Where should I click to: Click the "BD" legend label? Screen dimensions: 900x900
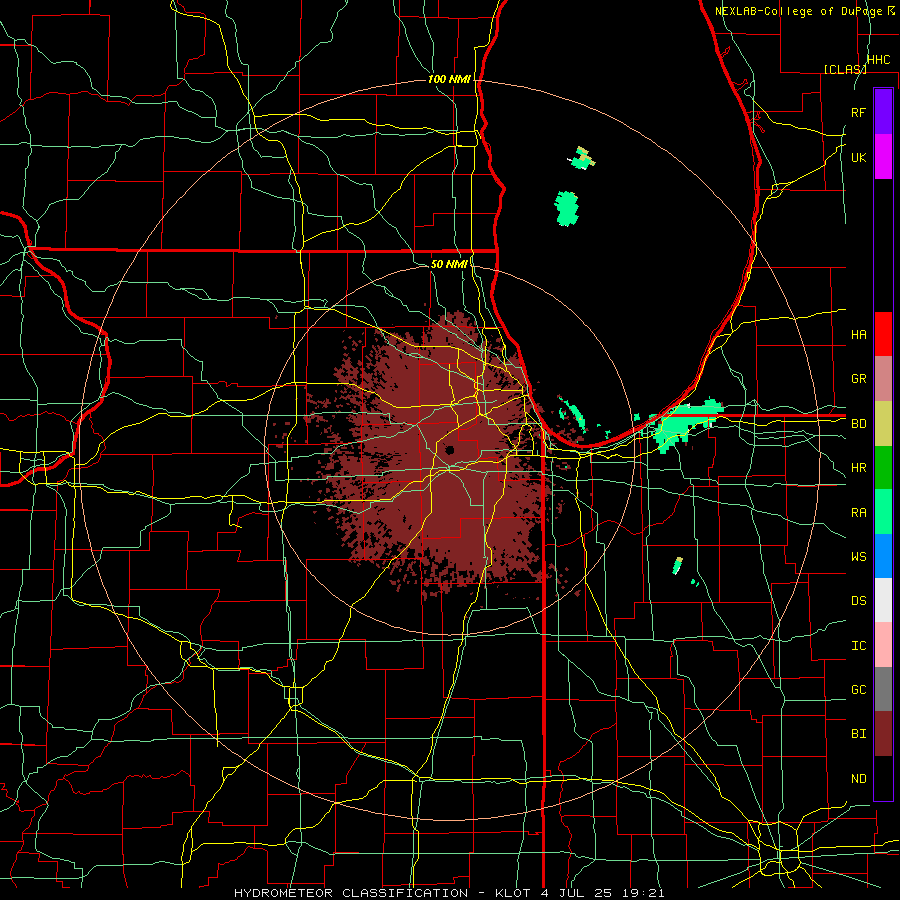859,424
